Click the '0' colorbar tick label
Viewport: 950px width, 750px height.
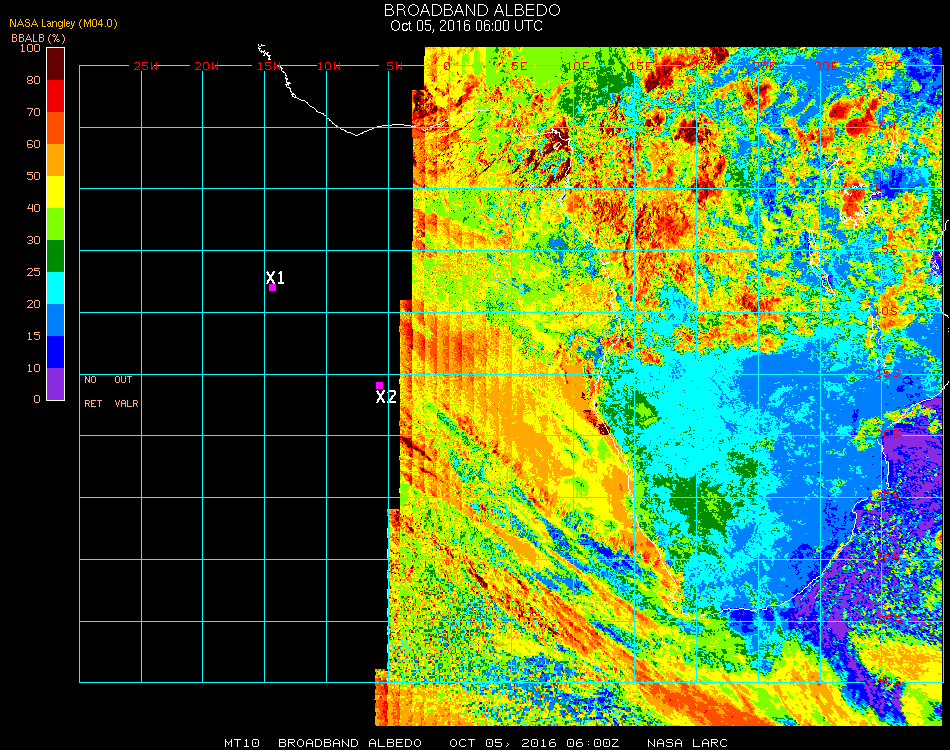click(x=37, y=399)
